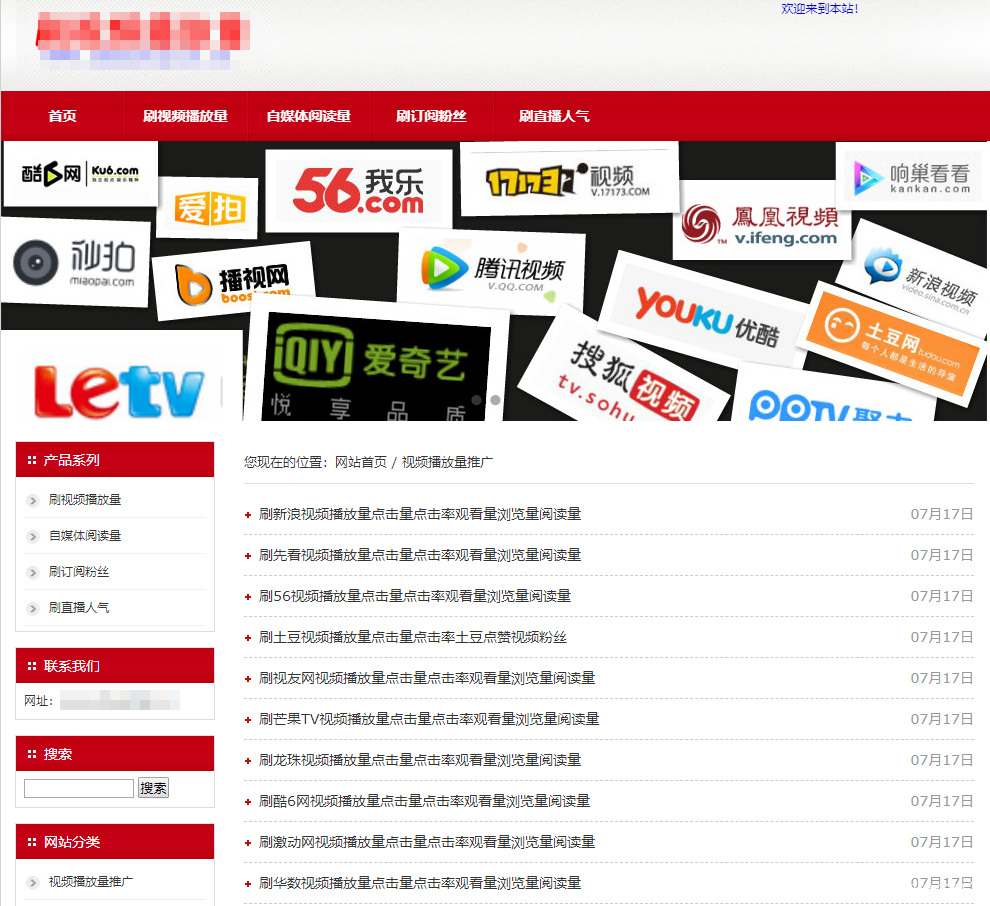Open the 刷直播人气 navigation tab
This screenshot has height=906, width=990.
tap(554, 116)
